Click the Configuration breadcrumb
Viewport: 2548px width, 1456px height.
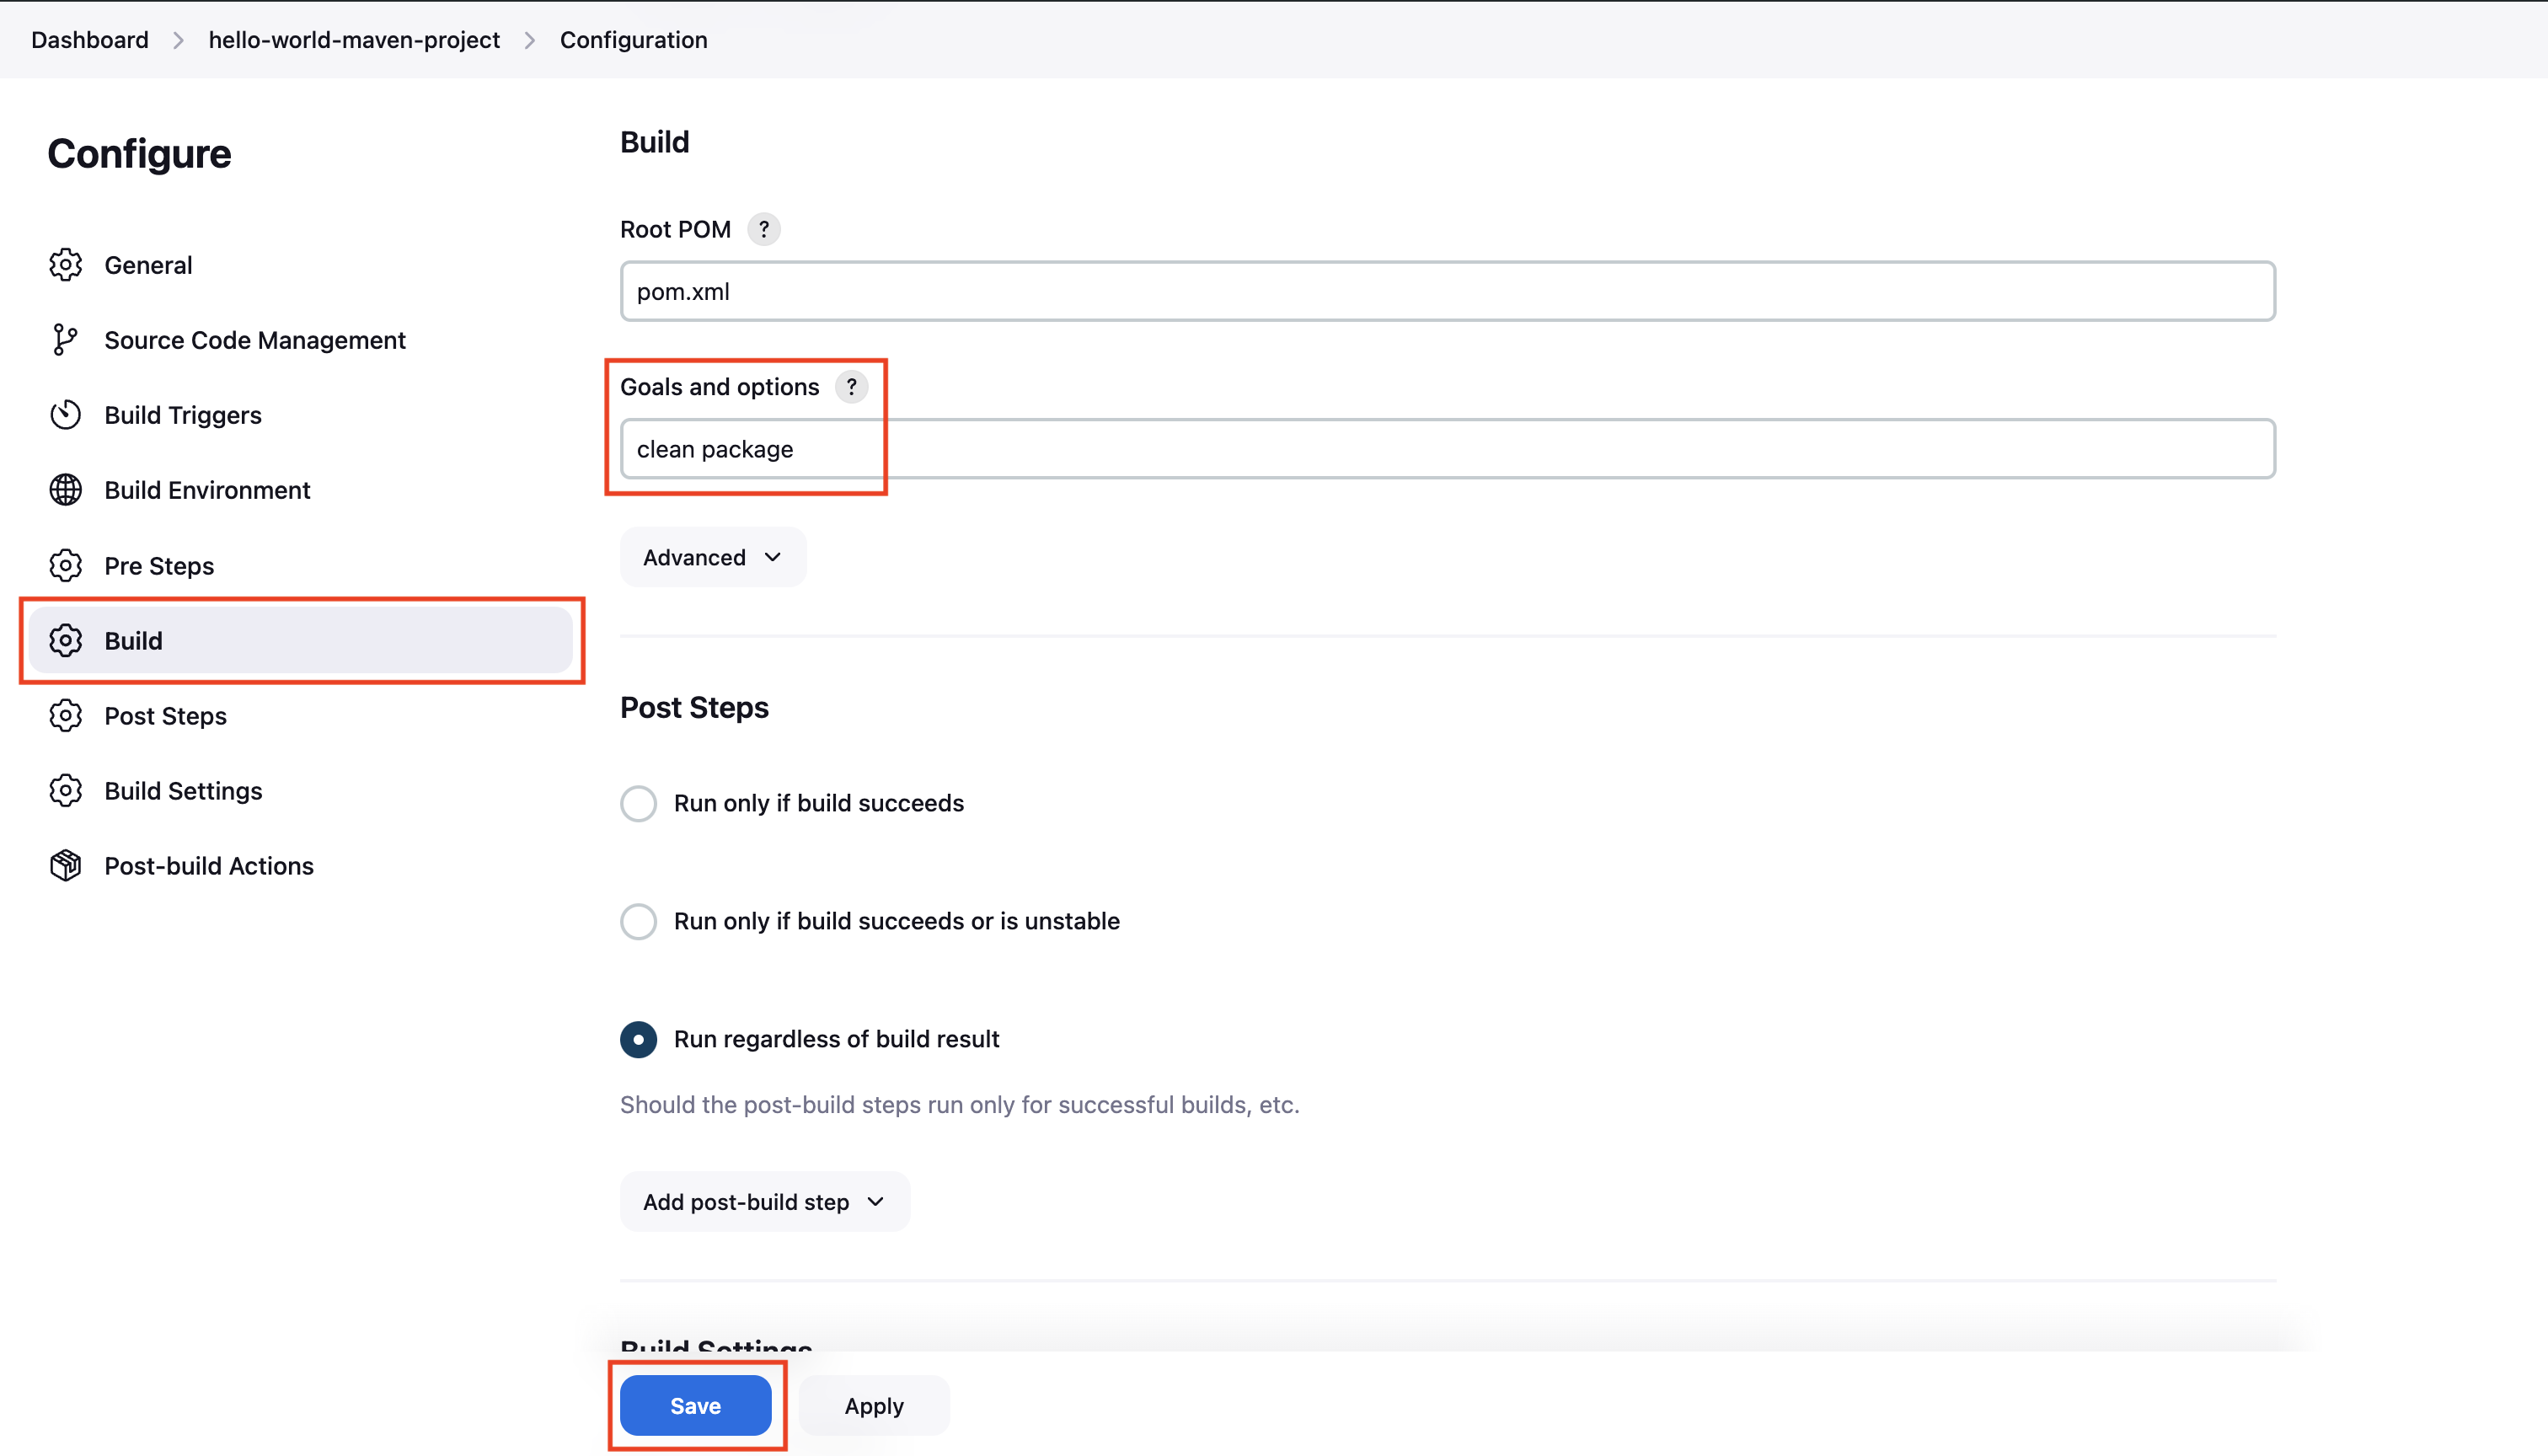(633, 40)
